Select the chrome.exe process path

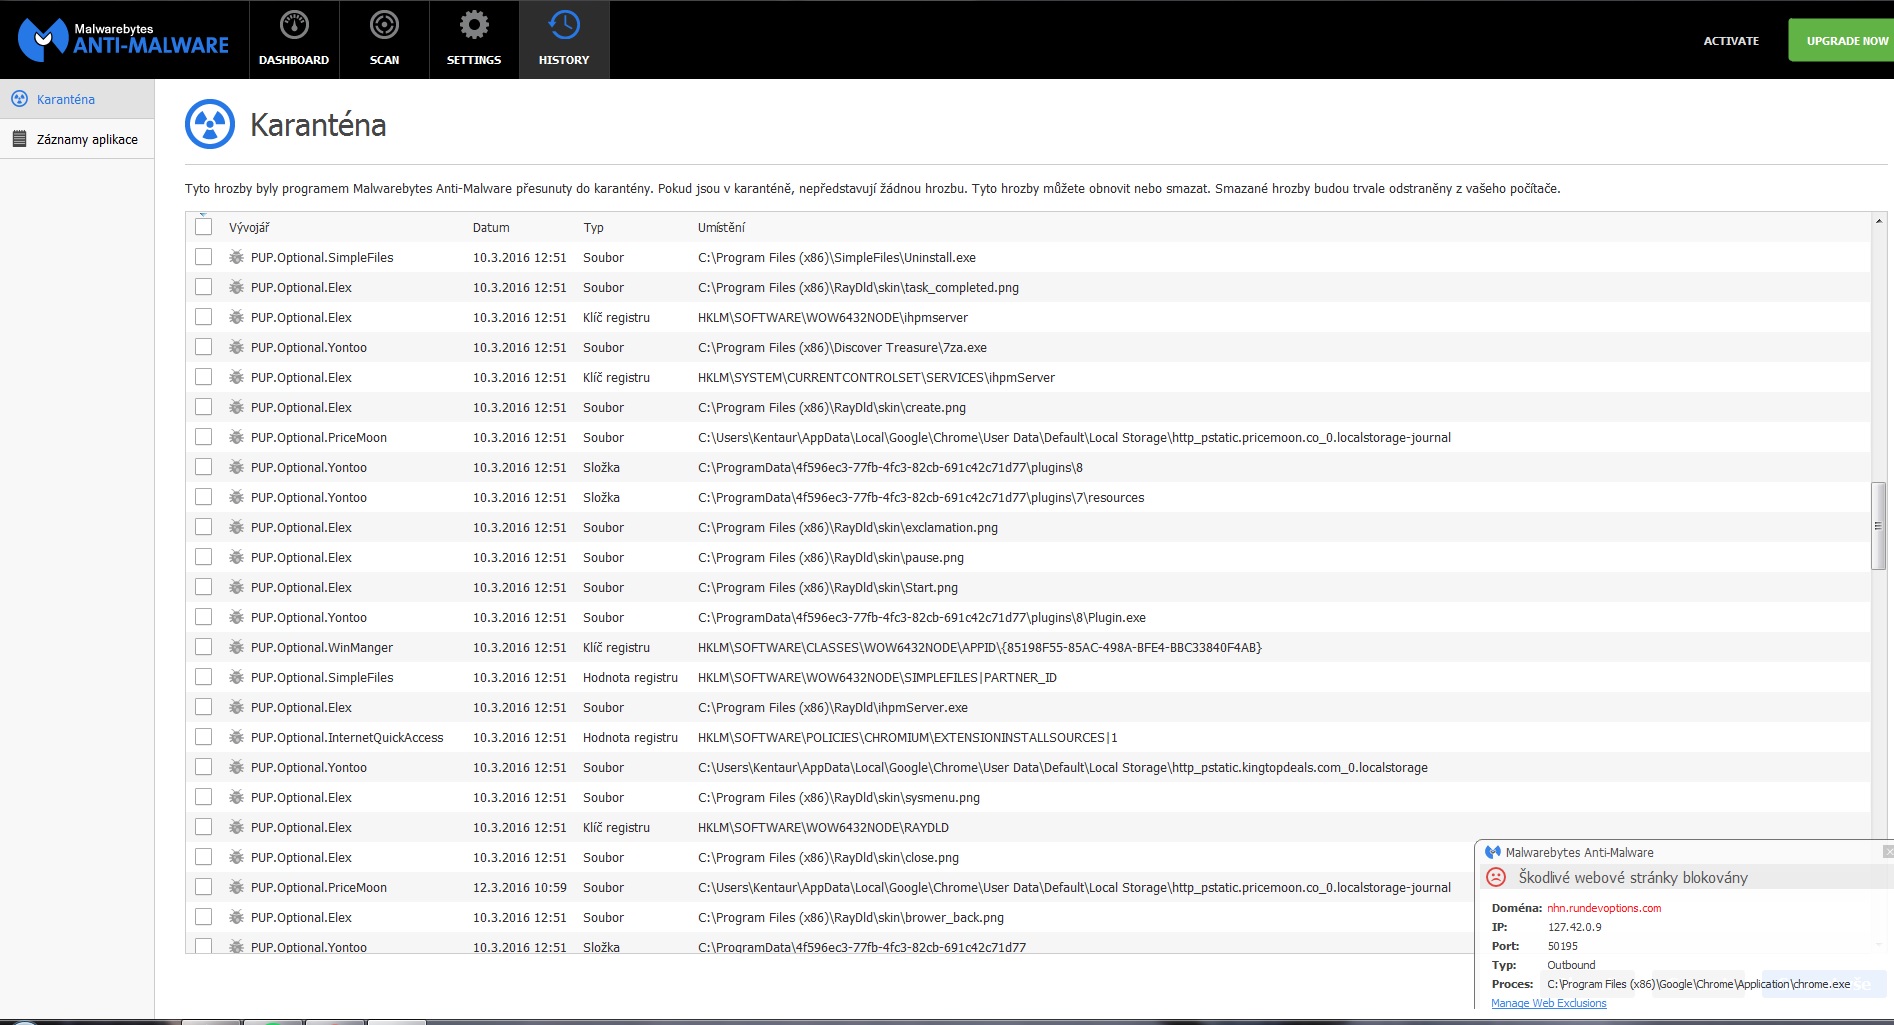[1698, 984]
